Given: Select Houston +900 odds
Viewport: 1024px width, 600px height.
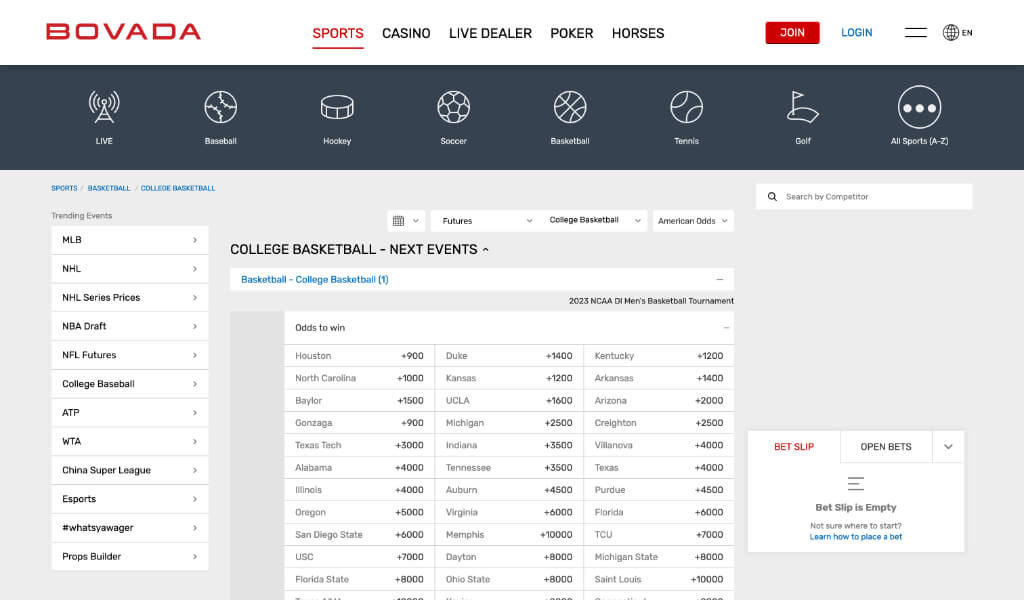Looking at the screenshot, I should tap(359, 356).
